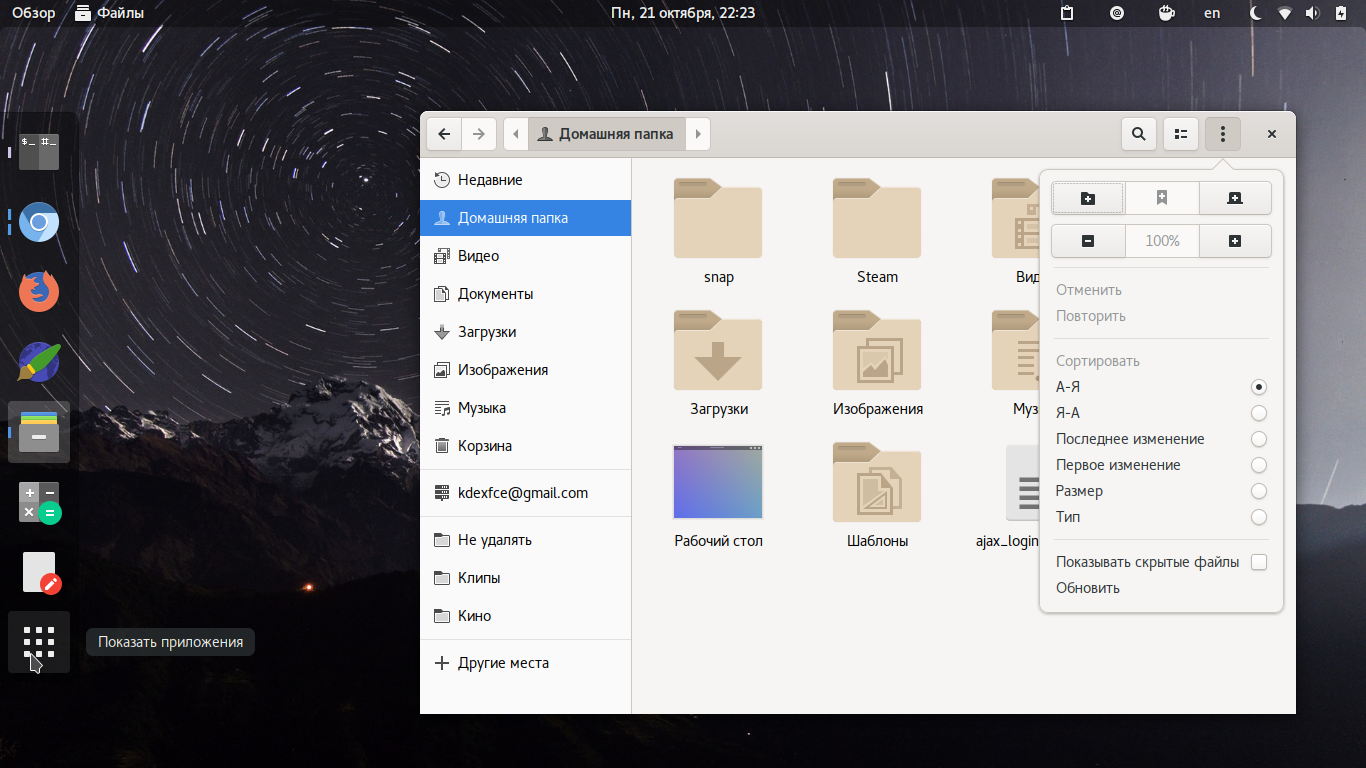1366x768 pixels.
Task: Click the path bar left scroll arrow
Action: [516, 134]
